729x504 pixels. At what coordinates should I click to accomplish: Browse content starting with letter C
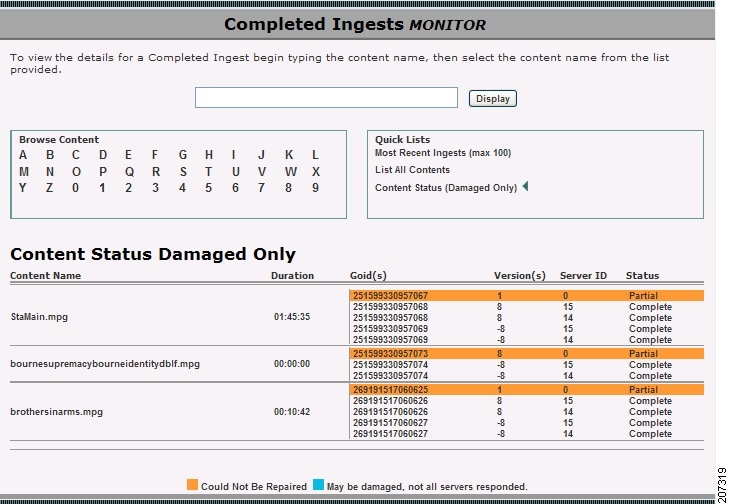[76, 155]
